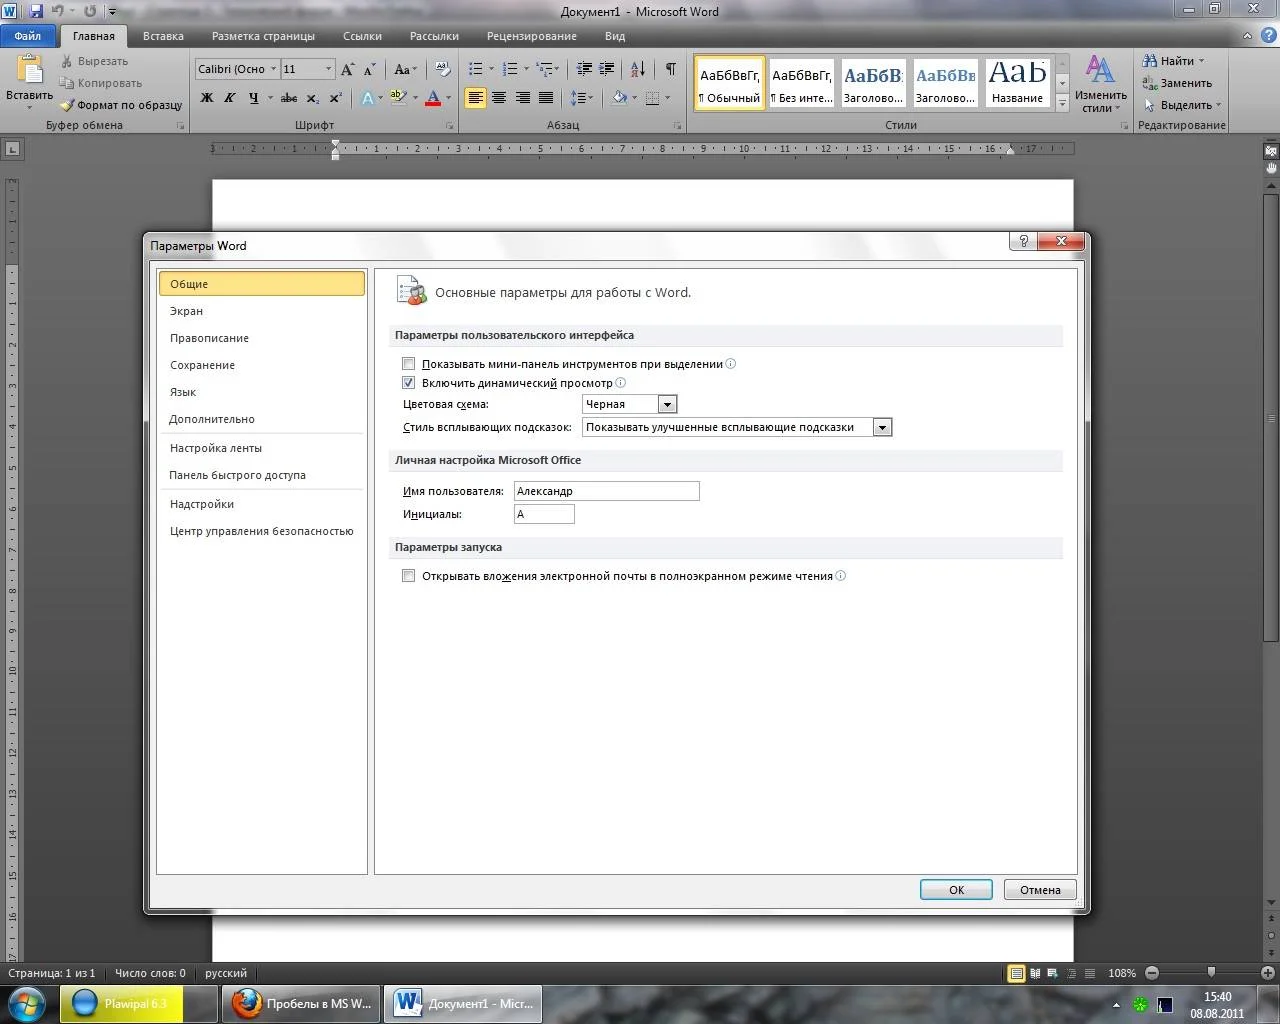The width and height of the screenshot is (1280, 1024).
Task: Check open email attachments in full-screen reading
Action: (408, 576)
